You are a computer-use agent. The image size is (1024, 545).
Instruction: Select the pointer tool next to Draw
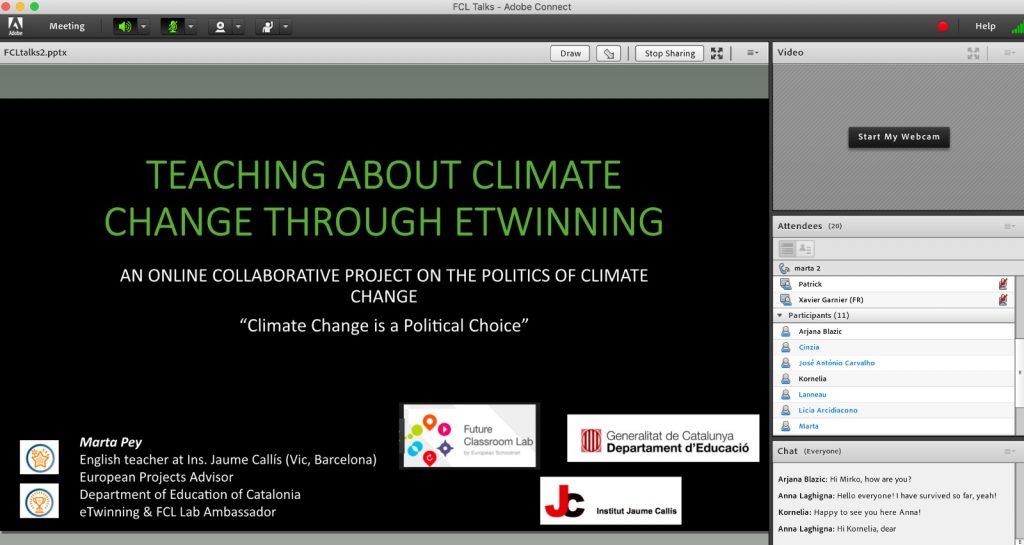coord(607,53)
